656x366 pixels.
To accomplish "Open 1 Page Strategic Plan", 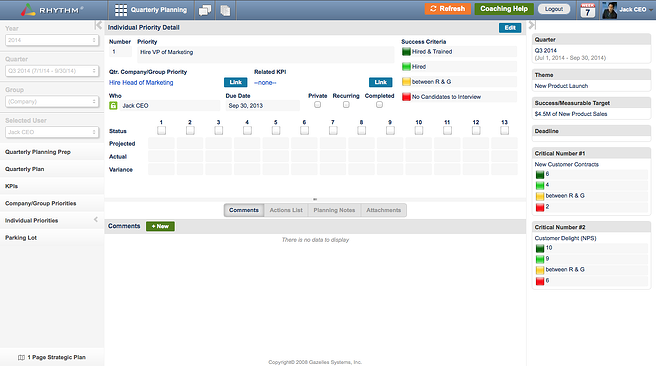I will (52, 357).
